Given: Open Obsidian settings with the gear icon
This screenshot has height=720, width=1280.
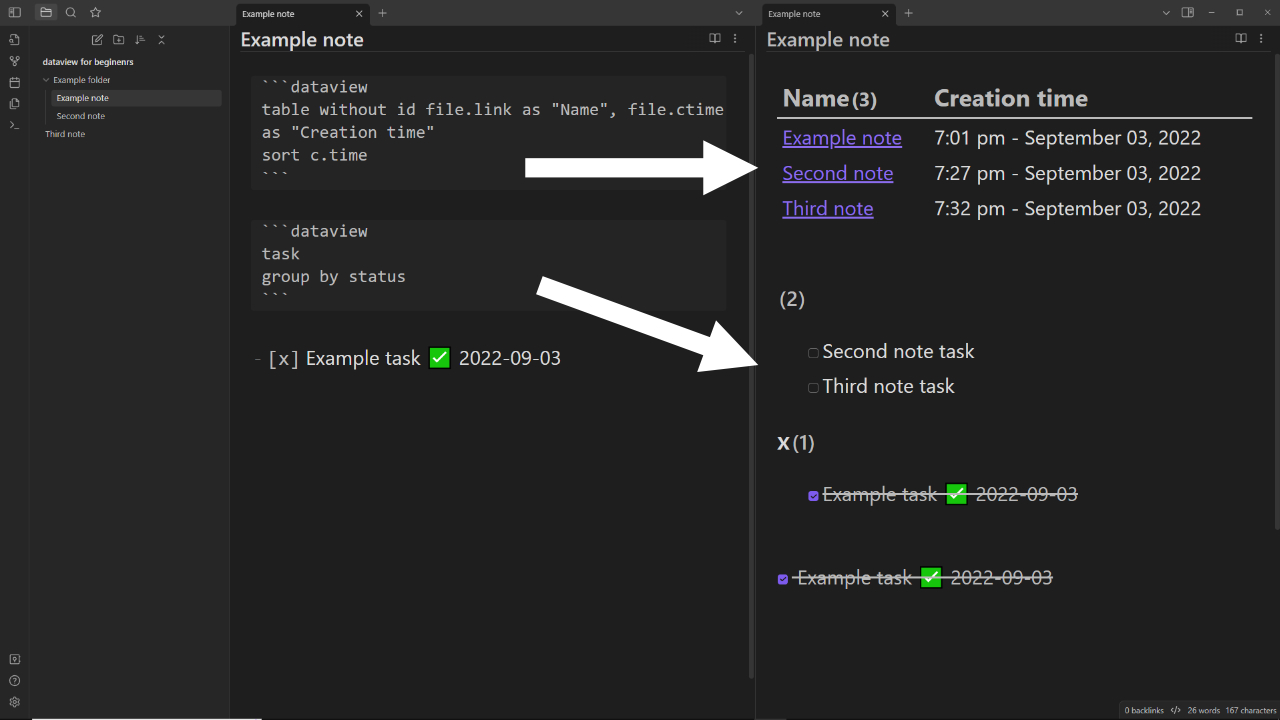Looking at the screenshot, I should [14, 702].
